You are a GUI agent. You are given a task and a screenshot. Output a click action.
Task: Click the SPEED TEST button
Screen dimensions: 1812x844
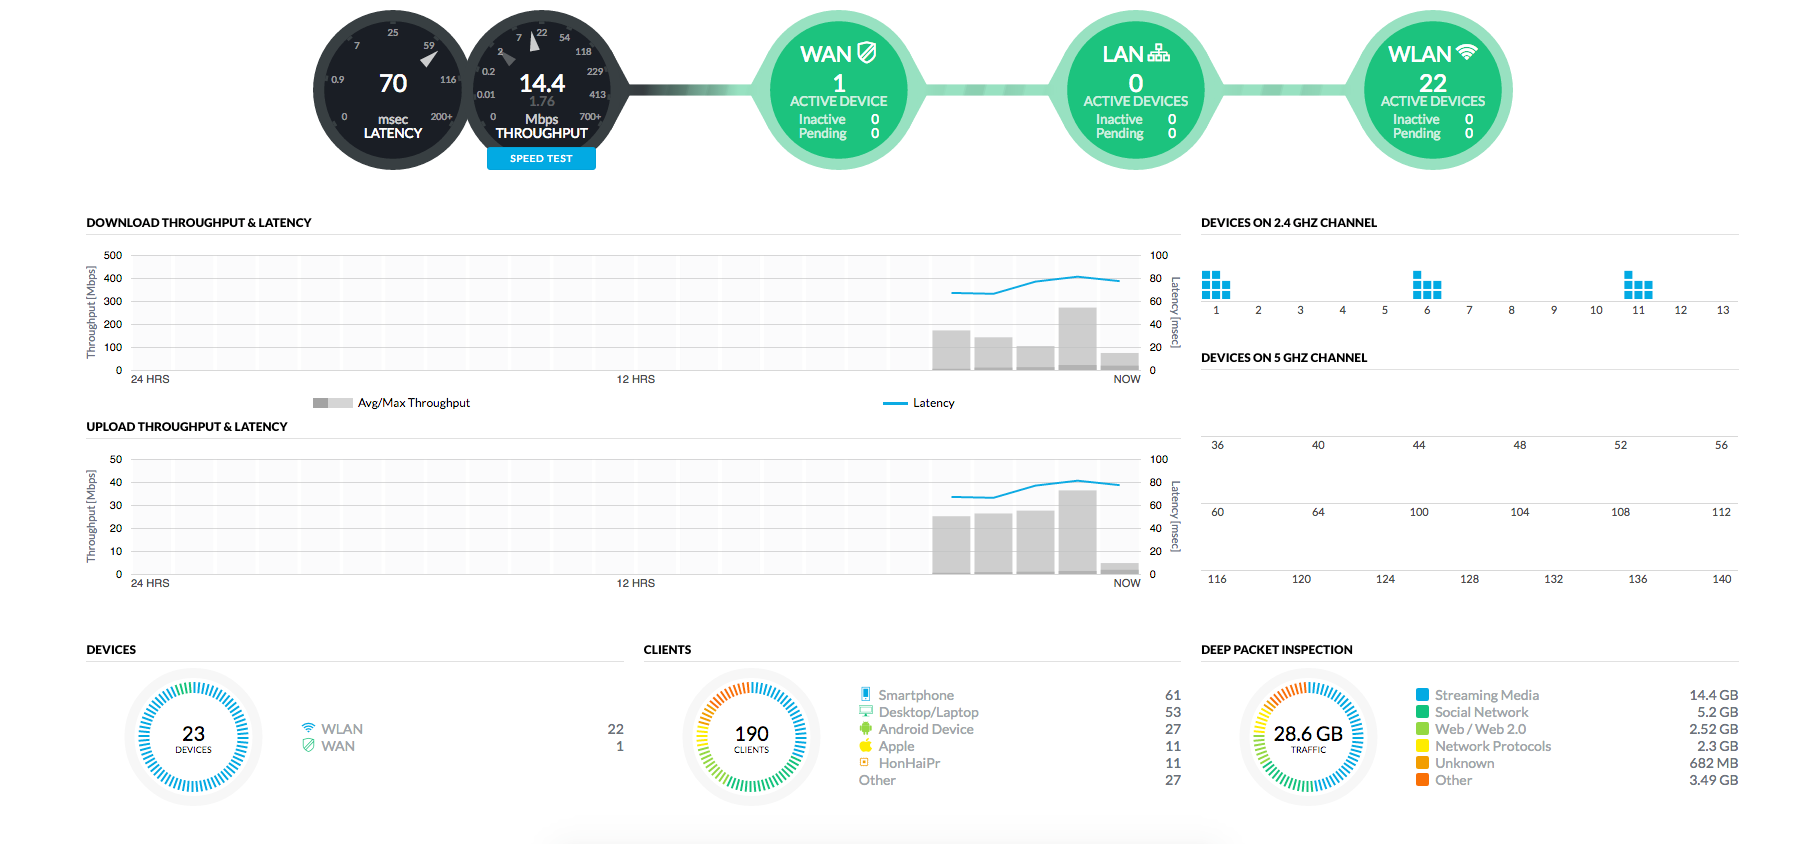pos(541,159)
